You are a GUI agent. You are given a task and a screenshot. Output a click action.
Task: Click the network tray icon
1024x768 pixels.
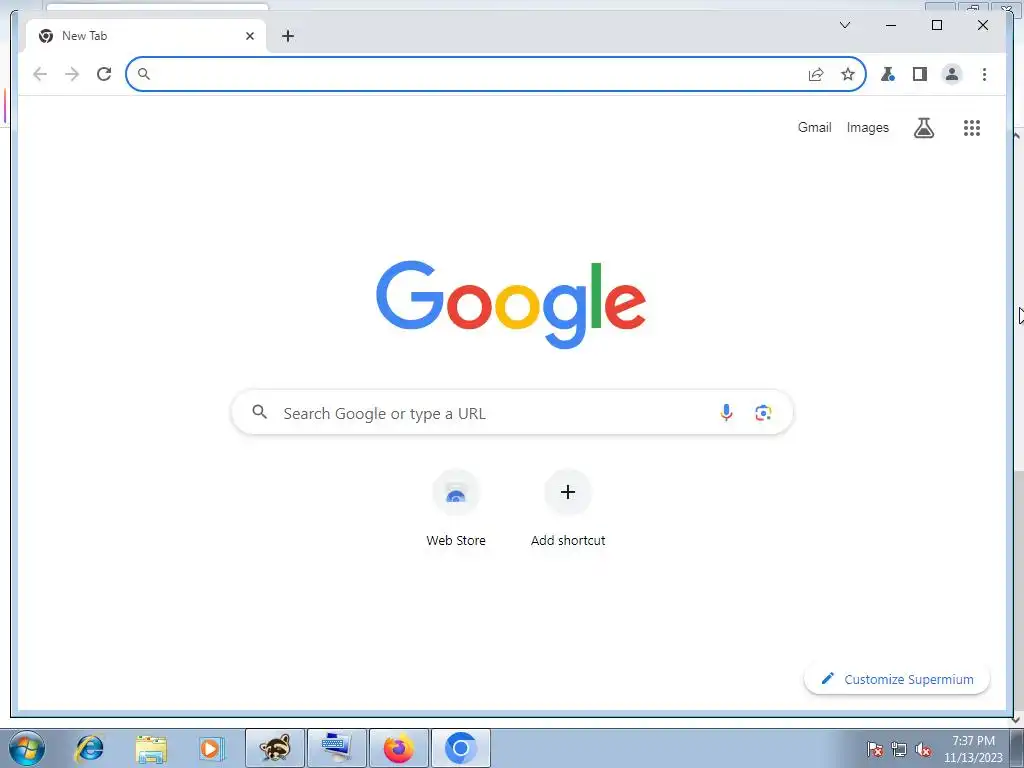(899, 750)
